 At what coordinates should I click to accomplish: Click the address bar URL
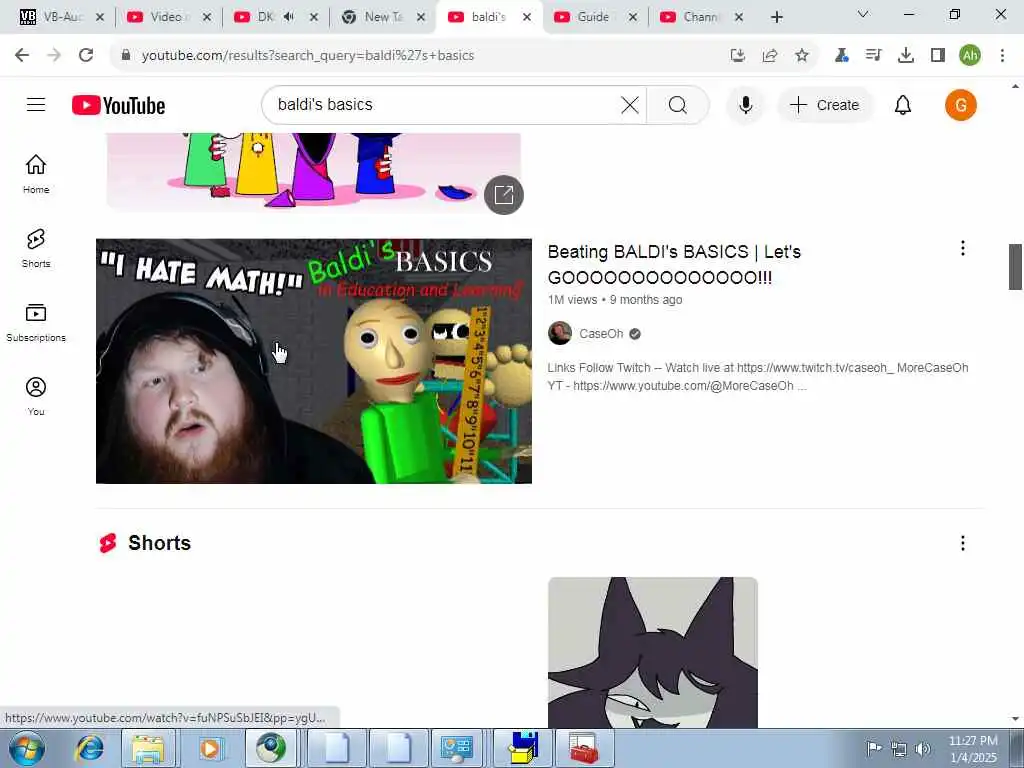point(308,56)
